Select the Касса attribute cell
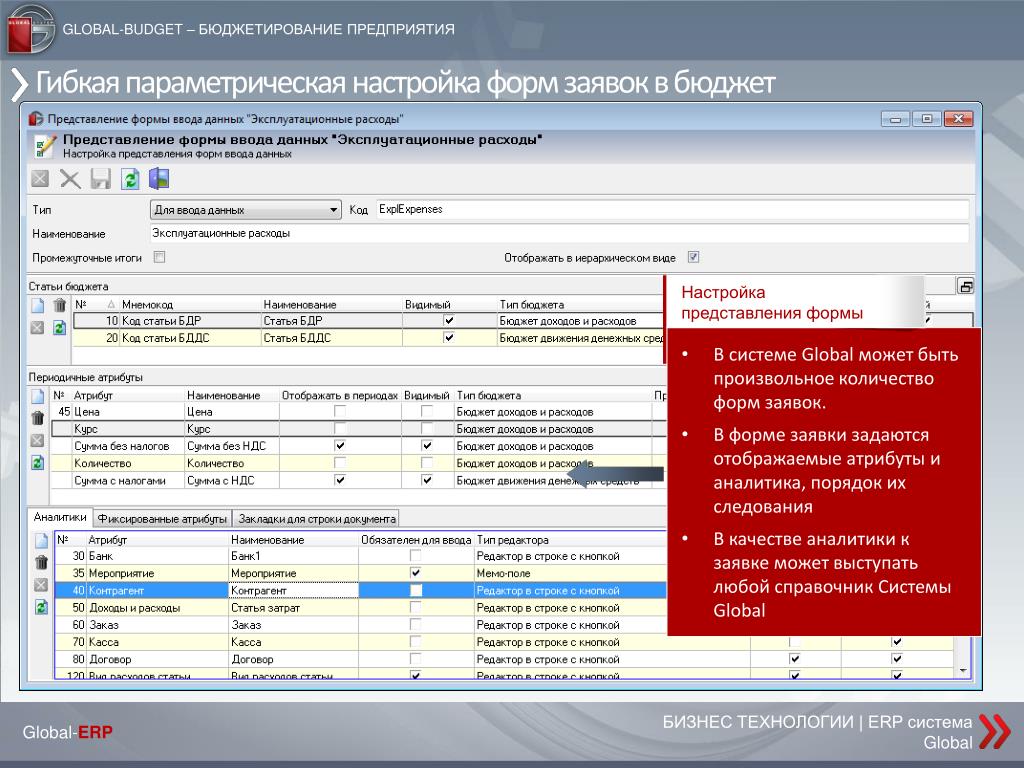This screenshot has width=1024, height=768. pyautogui.click(x=157, y=642)
